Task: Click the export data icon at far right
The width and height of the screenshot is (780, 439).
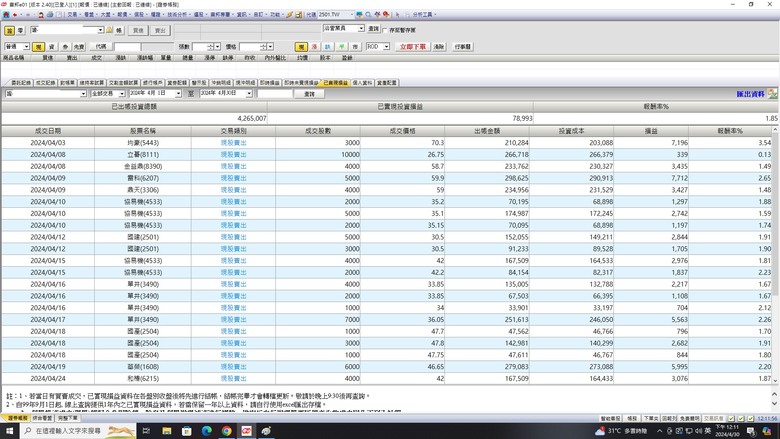Action: 772,93
